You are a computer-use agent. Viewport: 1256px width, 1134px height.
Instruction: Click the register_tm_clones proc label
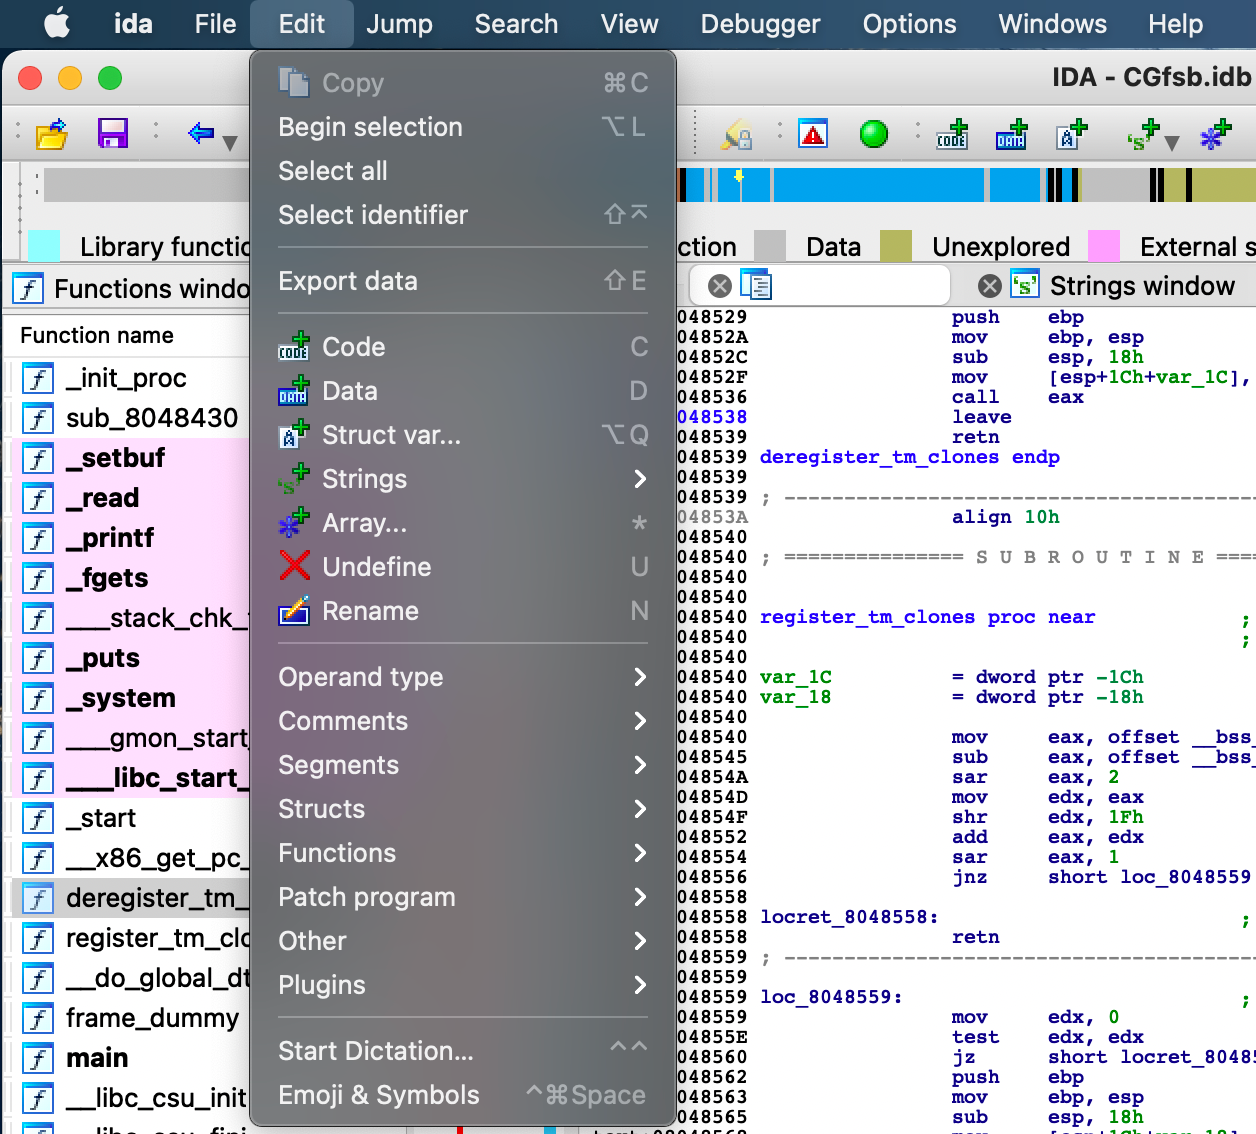(867, 617)
